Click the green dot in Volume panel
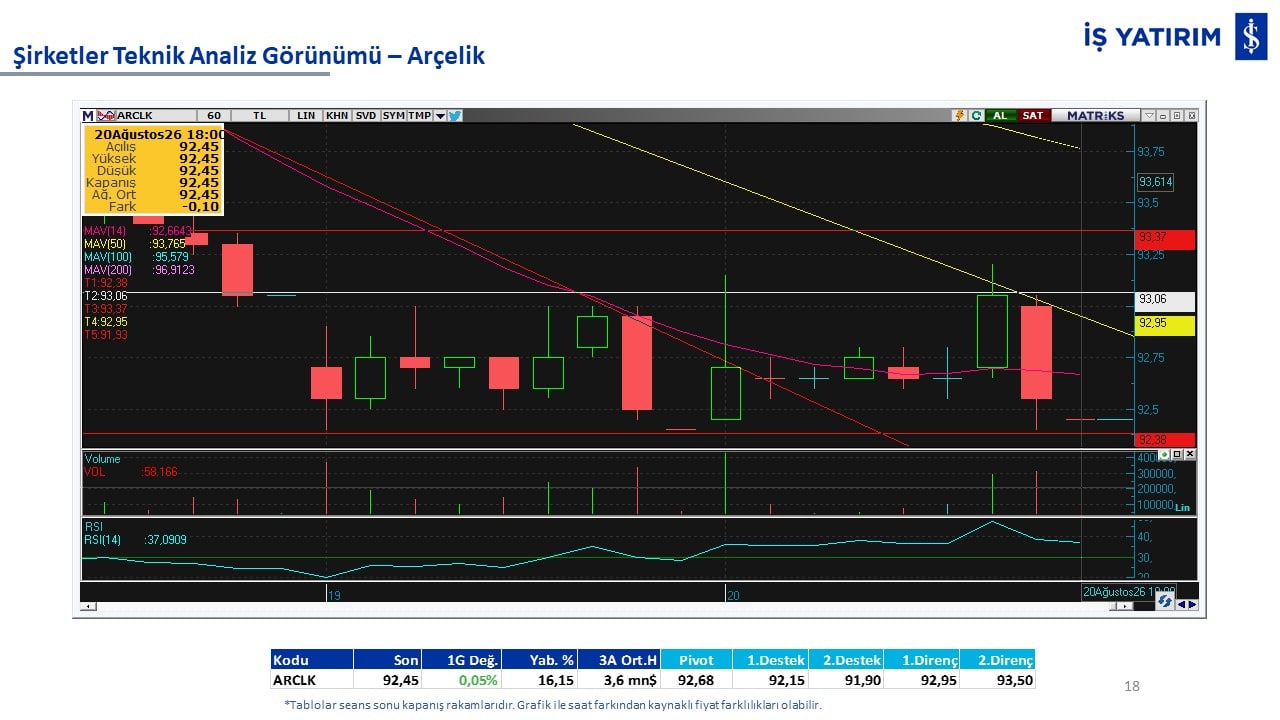 click(x=1164, y=454)
